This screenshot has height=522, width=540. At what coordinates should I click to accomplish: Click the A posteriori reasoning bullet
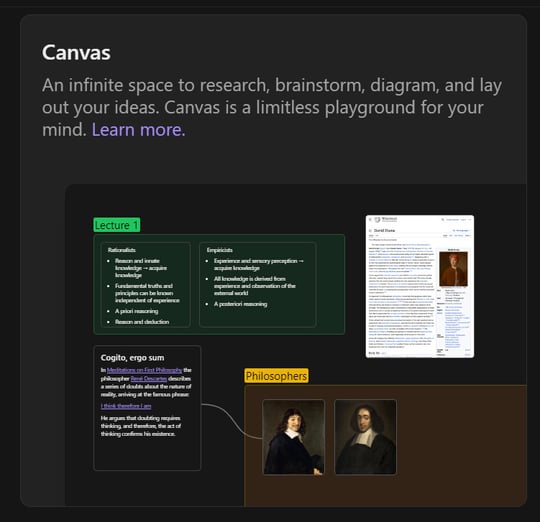[240, 304]
